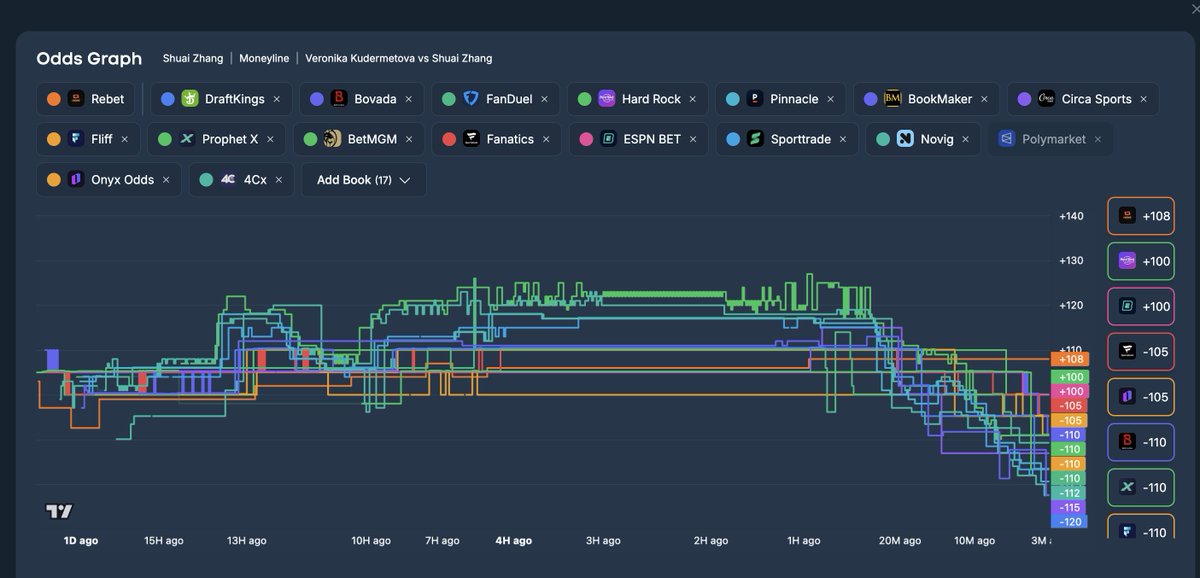Click the "Odds Graph" title
The width and height of the screenshot is (1200, 578).
click(89, 59)
